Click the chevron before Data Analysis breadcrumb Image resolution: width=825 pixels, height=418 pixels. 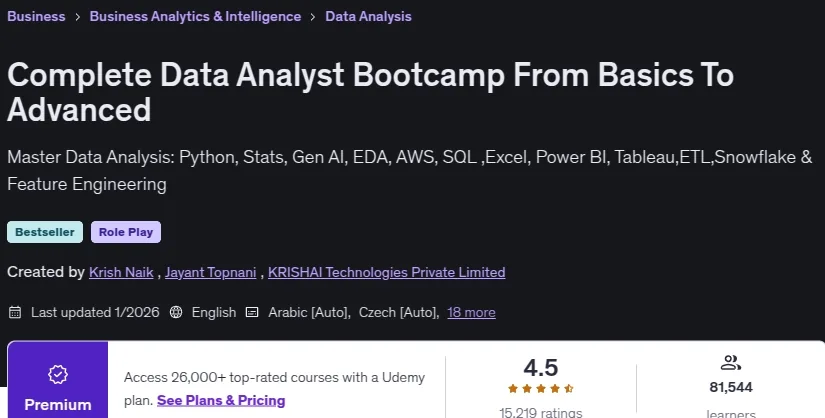tap(313, 17)
